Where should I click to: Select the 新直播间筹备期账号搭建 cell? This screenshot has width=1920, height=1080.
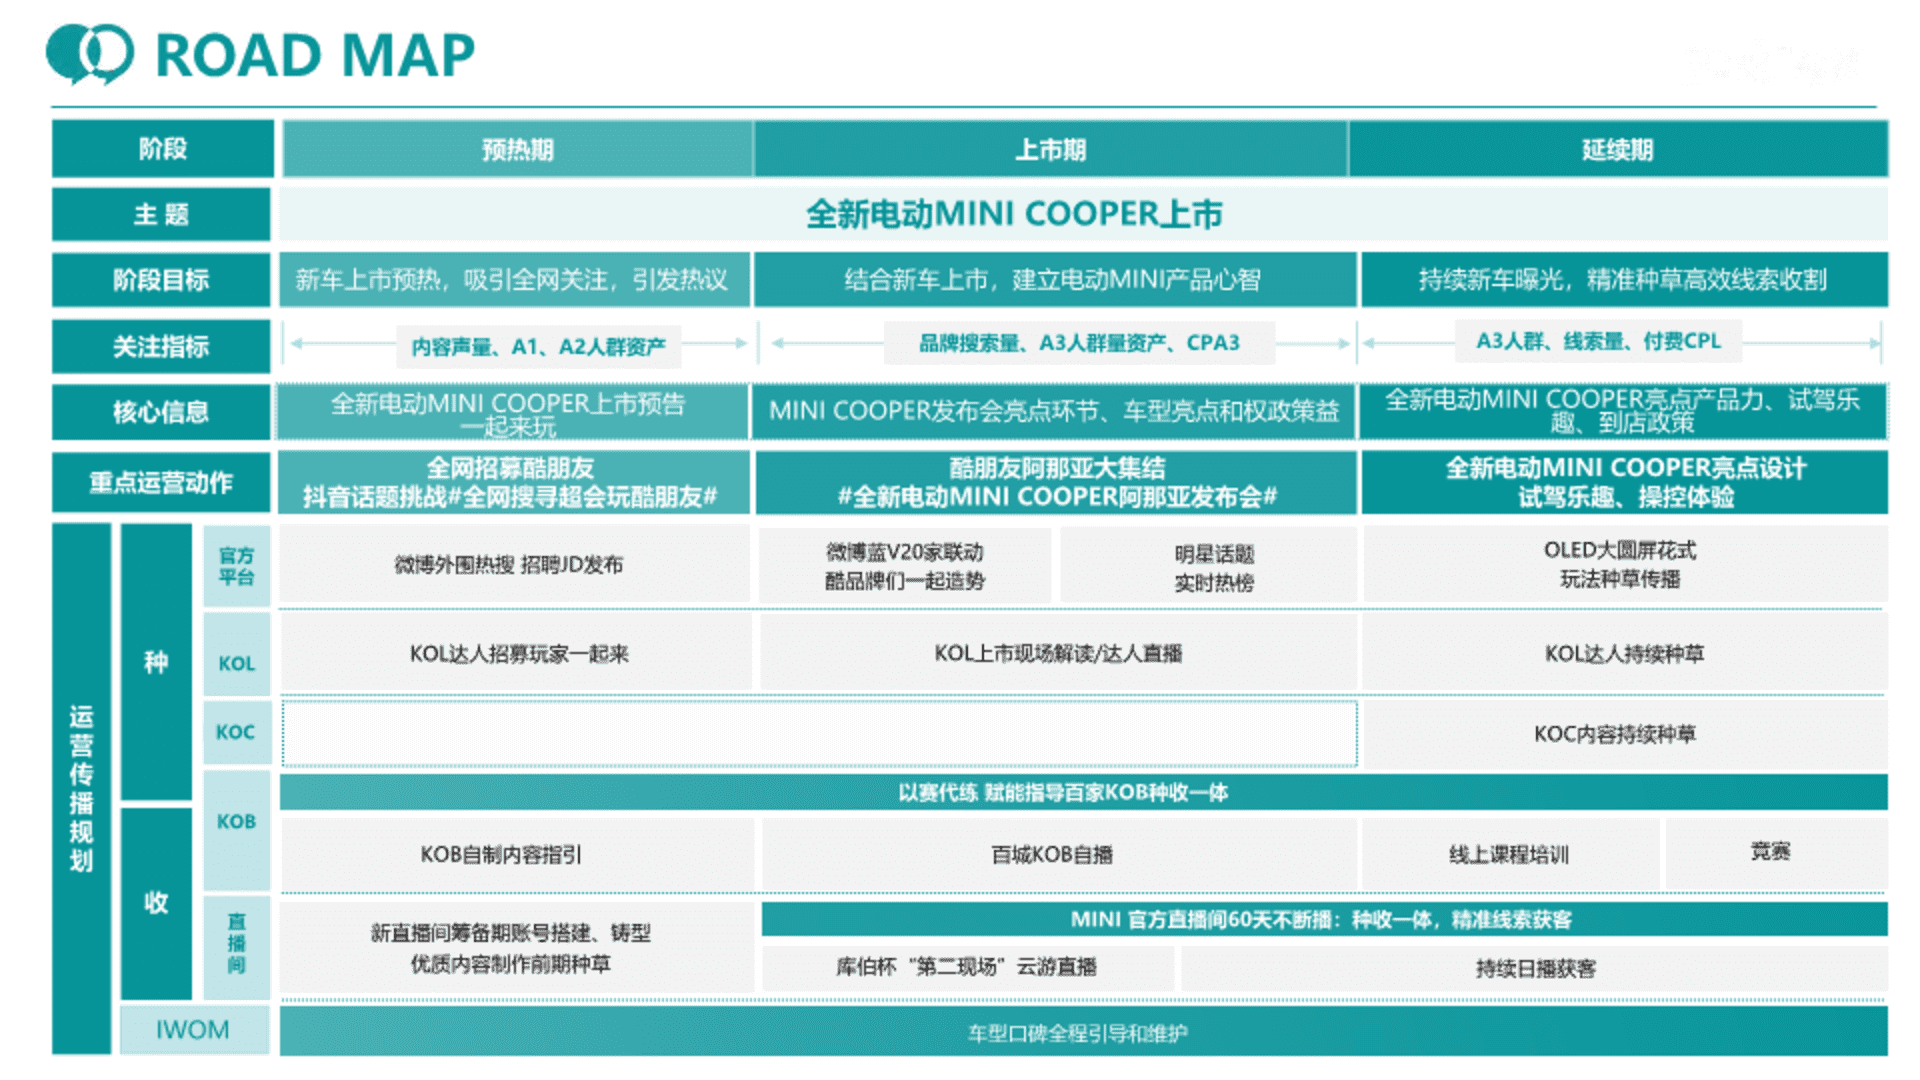pyautogui.click(x=517, y=948)
